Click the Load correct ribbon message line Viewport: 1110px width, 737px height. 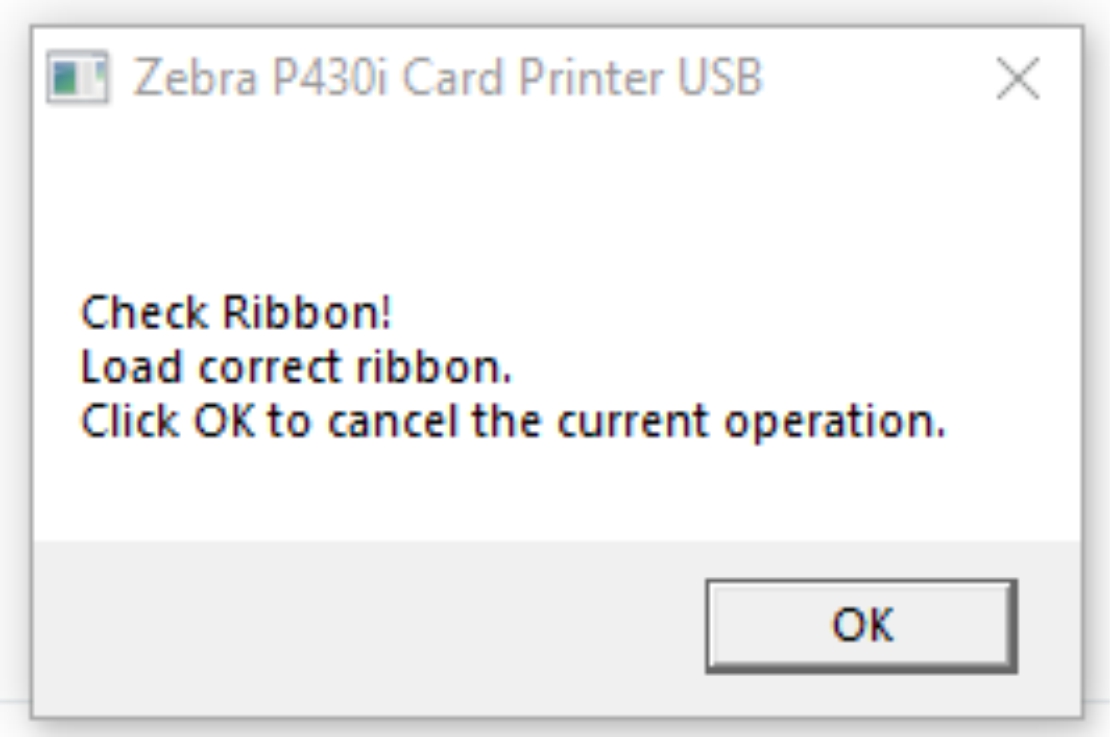tap(296, 367)
